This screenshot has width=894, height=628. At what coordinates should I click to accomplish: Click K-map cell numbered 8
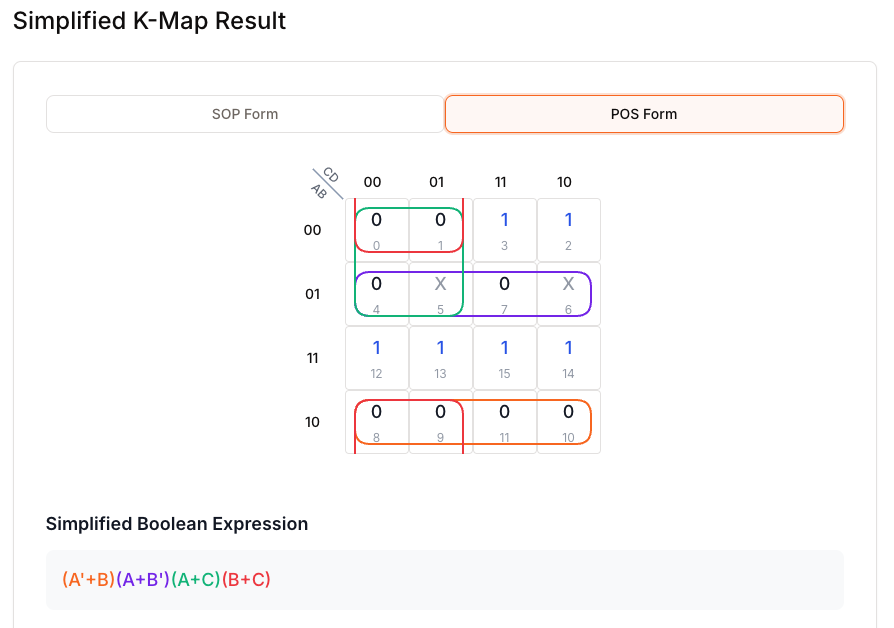pos(377,422)
